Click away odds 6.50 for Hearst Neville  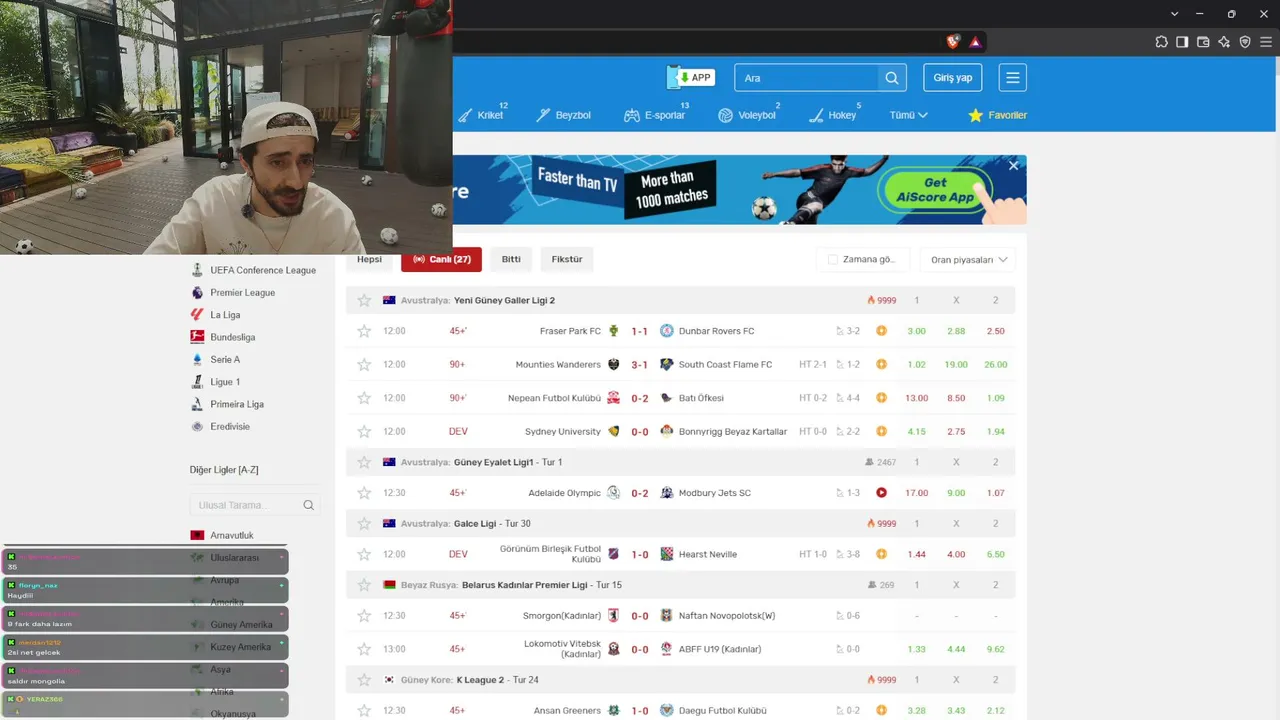pos(995,554)
